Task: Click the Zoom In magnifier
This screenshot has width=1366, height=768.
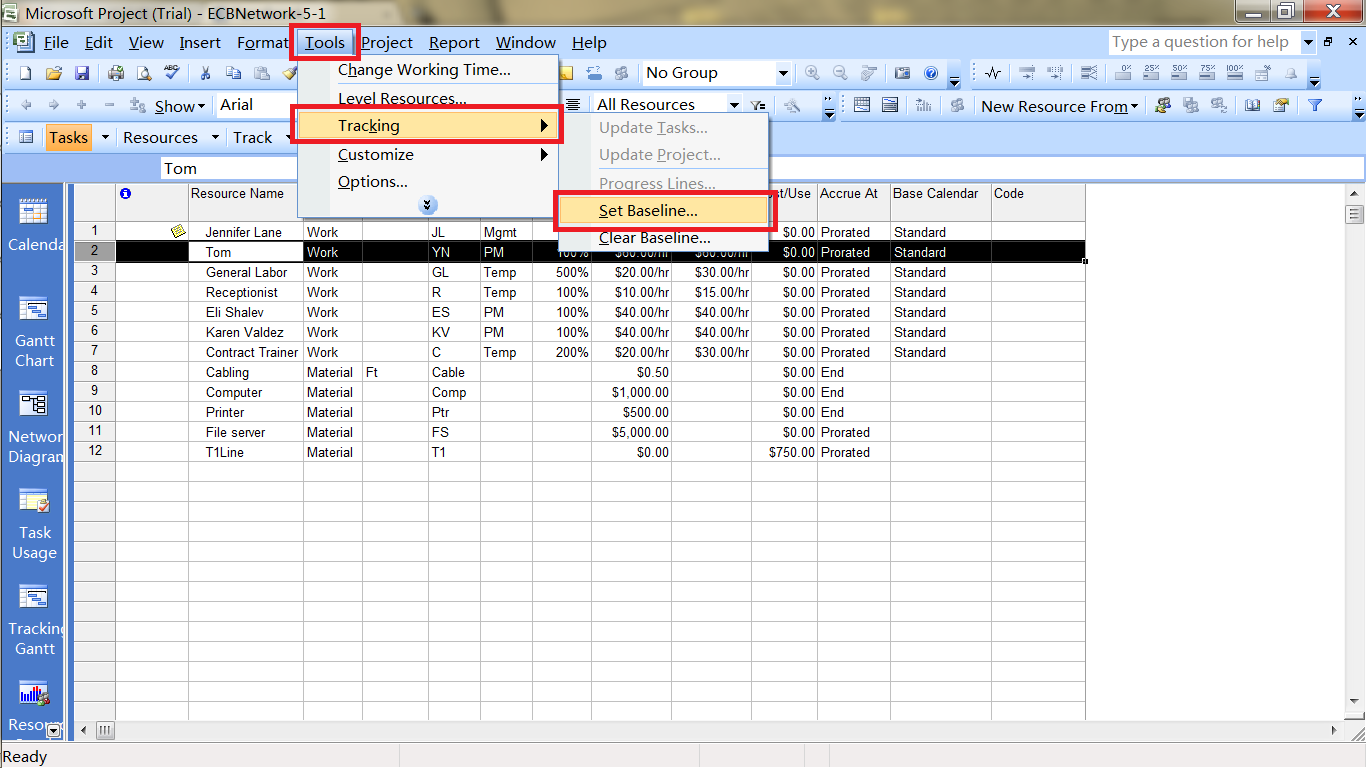Action: [x=812, y=73]
